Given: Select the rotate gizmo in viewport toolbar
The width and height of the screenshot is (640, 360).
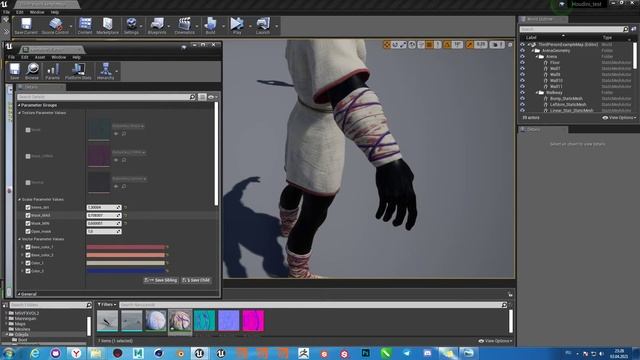Looking at the screenshot, I should (x=395, y=44).
